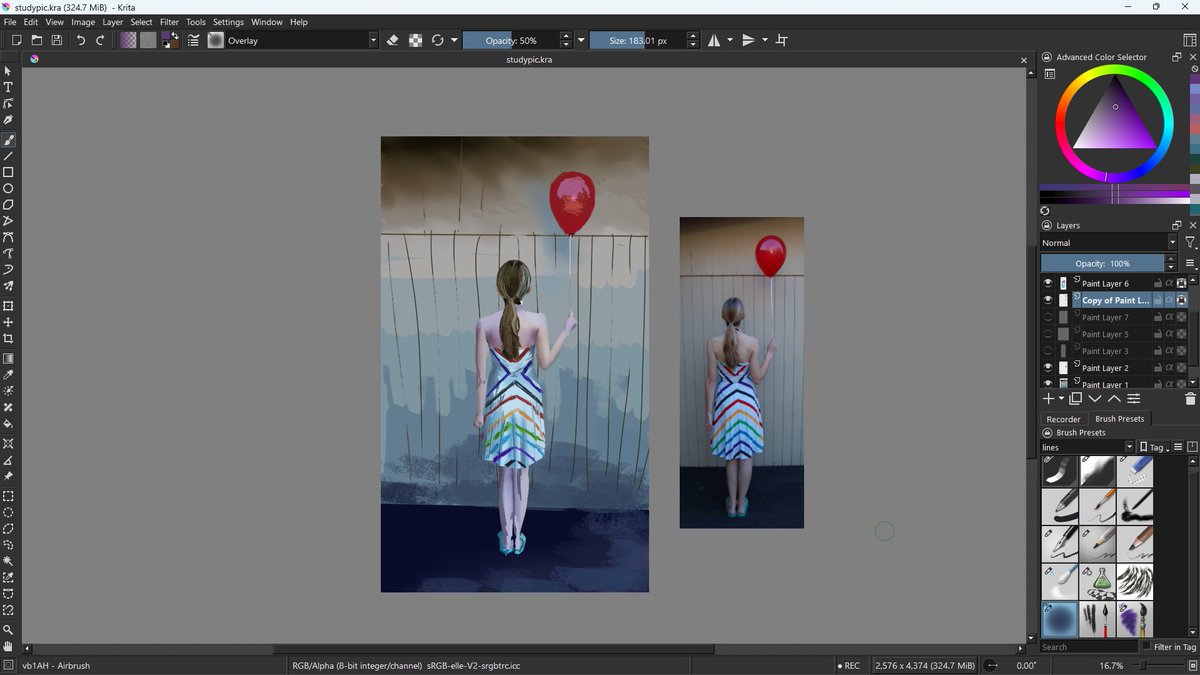Save the document via toolbar icon

56,40
